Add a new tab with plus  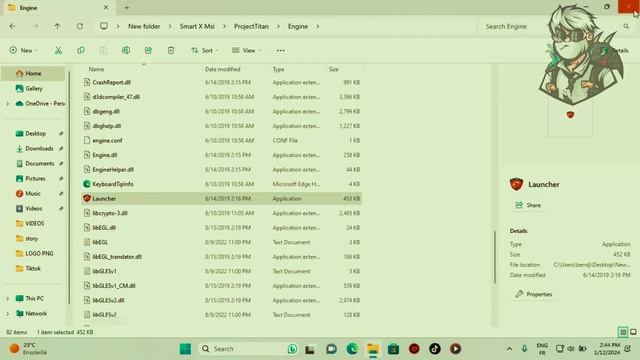pyautogui.click(x=127, y=7)
